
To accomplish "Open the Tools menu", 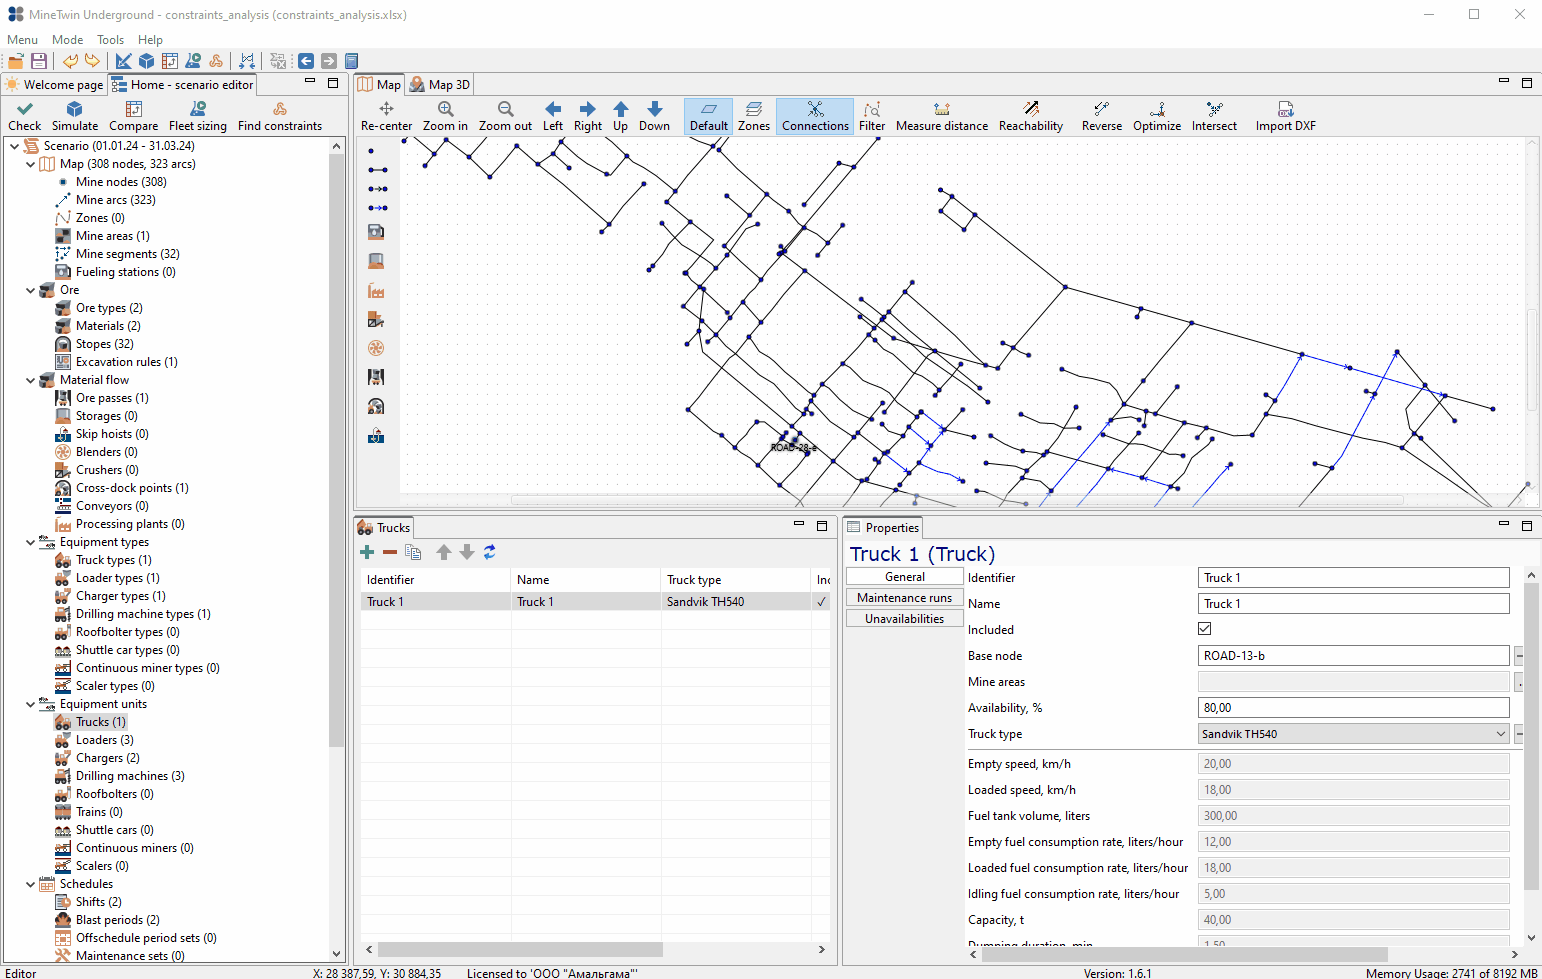I will click(x=110, y=40).
